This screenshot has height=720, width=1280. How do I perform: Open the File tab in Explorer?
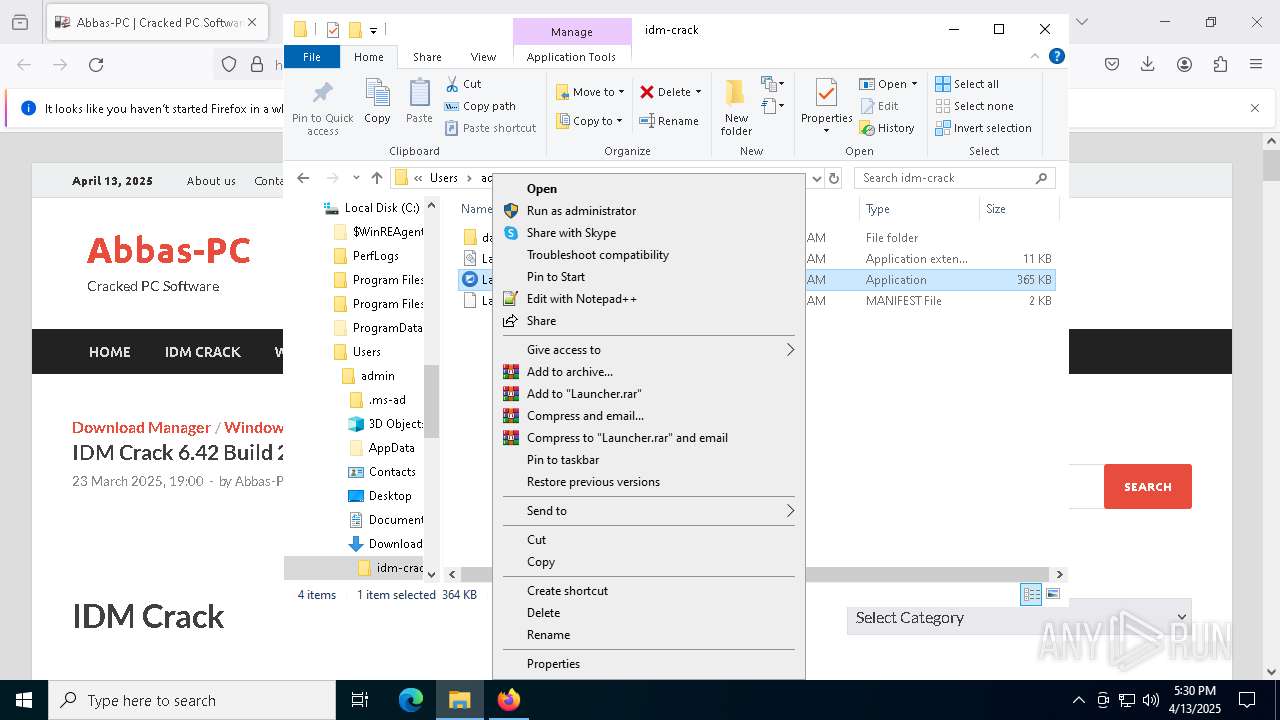pos(312,57)
